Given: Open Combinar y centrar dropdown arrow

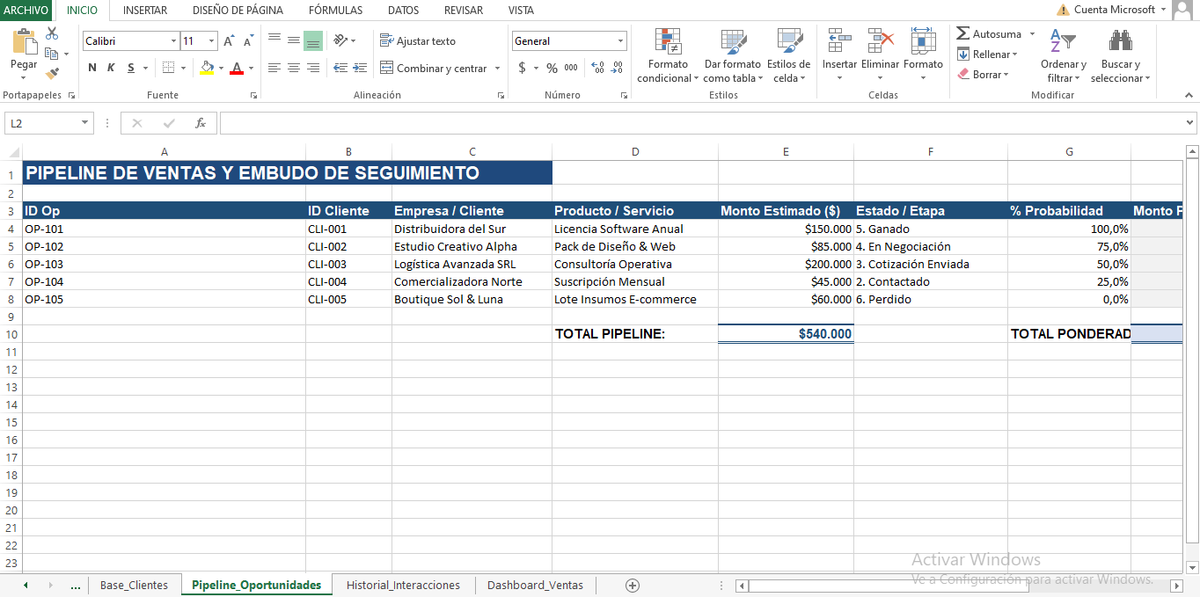Looking at the screenshot, I should pyautogui.click(x=497, y=68).
